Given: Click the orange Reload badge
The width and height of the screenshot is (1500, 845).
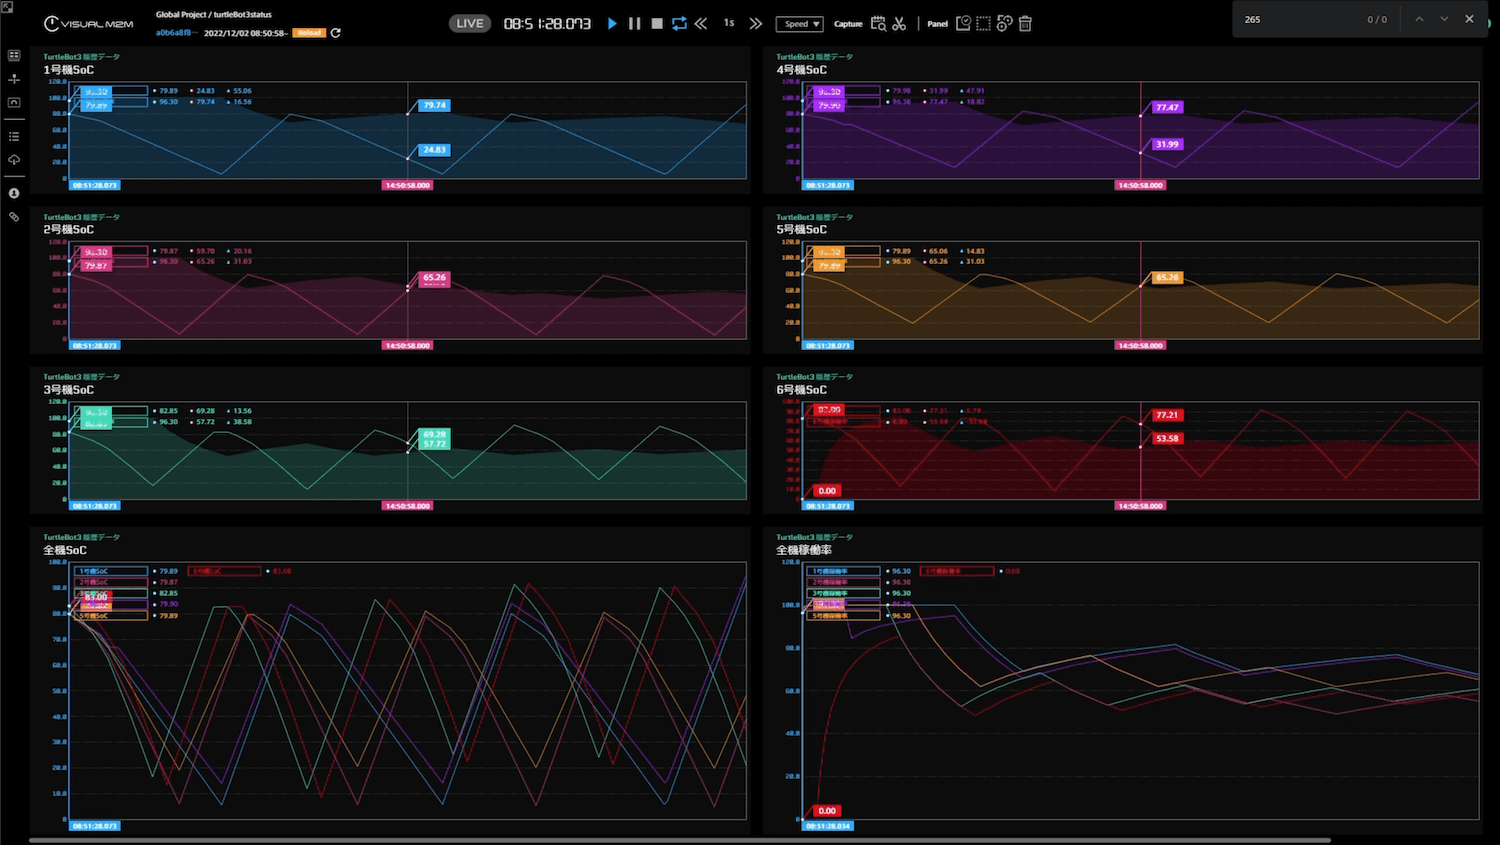Looking at the screenshot, I should click(309, 33).
